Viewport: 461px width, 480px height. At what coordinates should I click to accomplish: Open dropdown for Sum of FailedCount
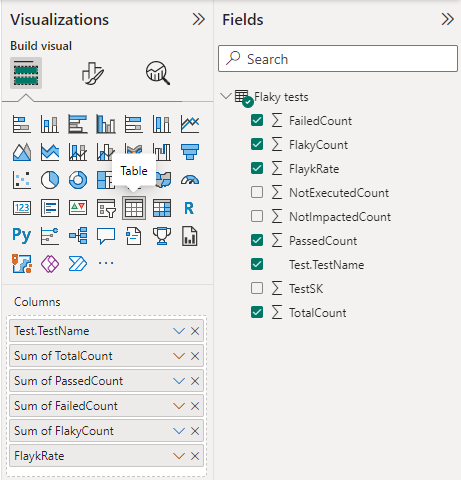click(179, 406)
